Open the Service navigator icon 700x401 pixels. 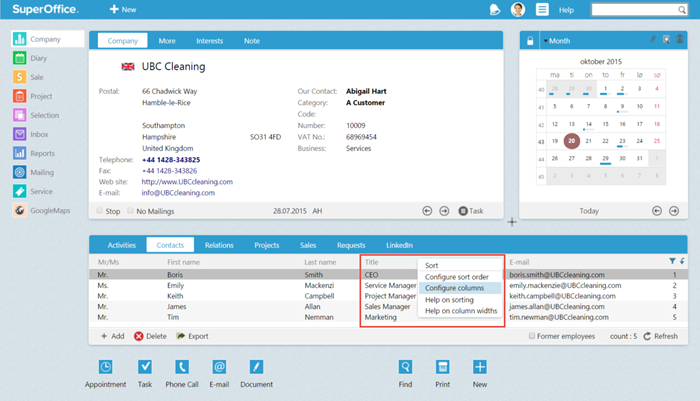pyautogui.click(x=20, y=191)
